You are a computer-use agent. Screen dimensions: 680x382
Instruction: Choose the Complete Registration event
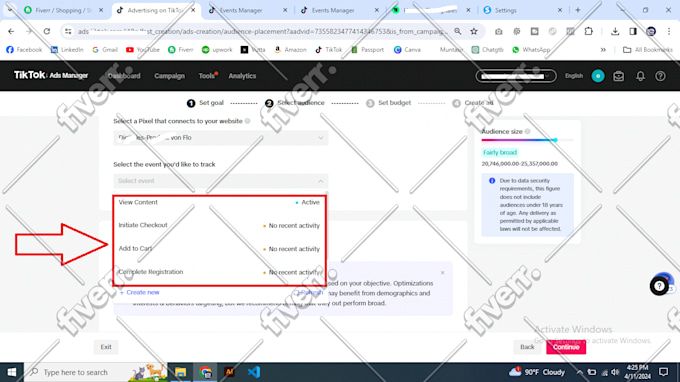click(219, 272)
